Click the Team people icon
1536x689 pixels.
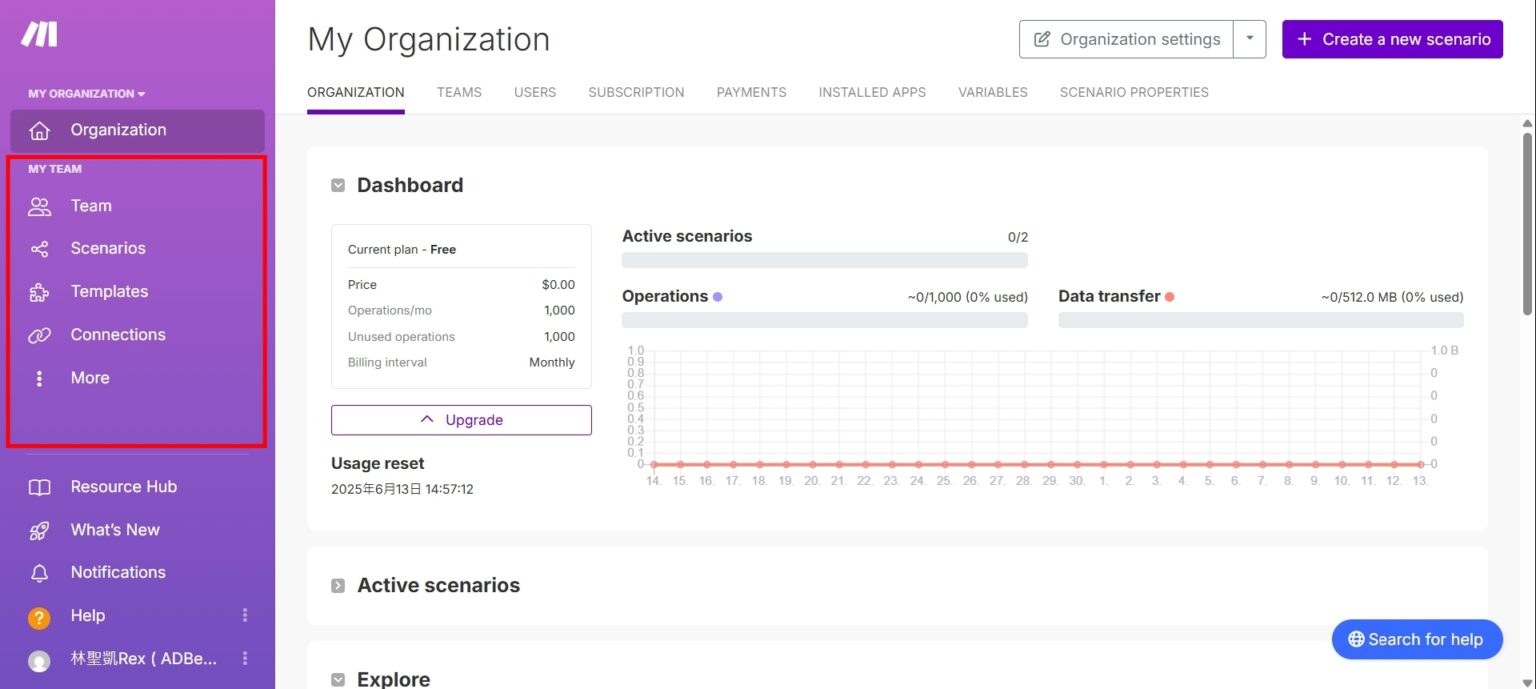click(39, 206)
